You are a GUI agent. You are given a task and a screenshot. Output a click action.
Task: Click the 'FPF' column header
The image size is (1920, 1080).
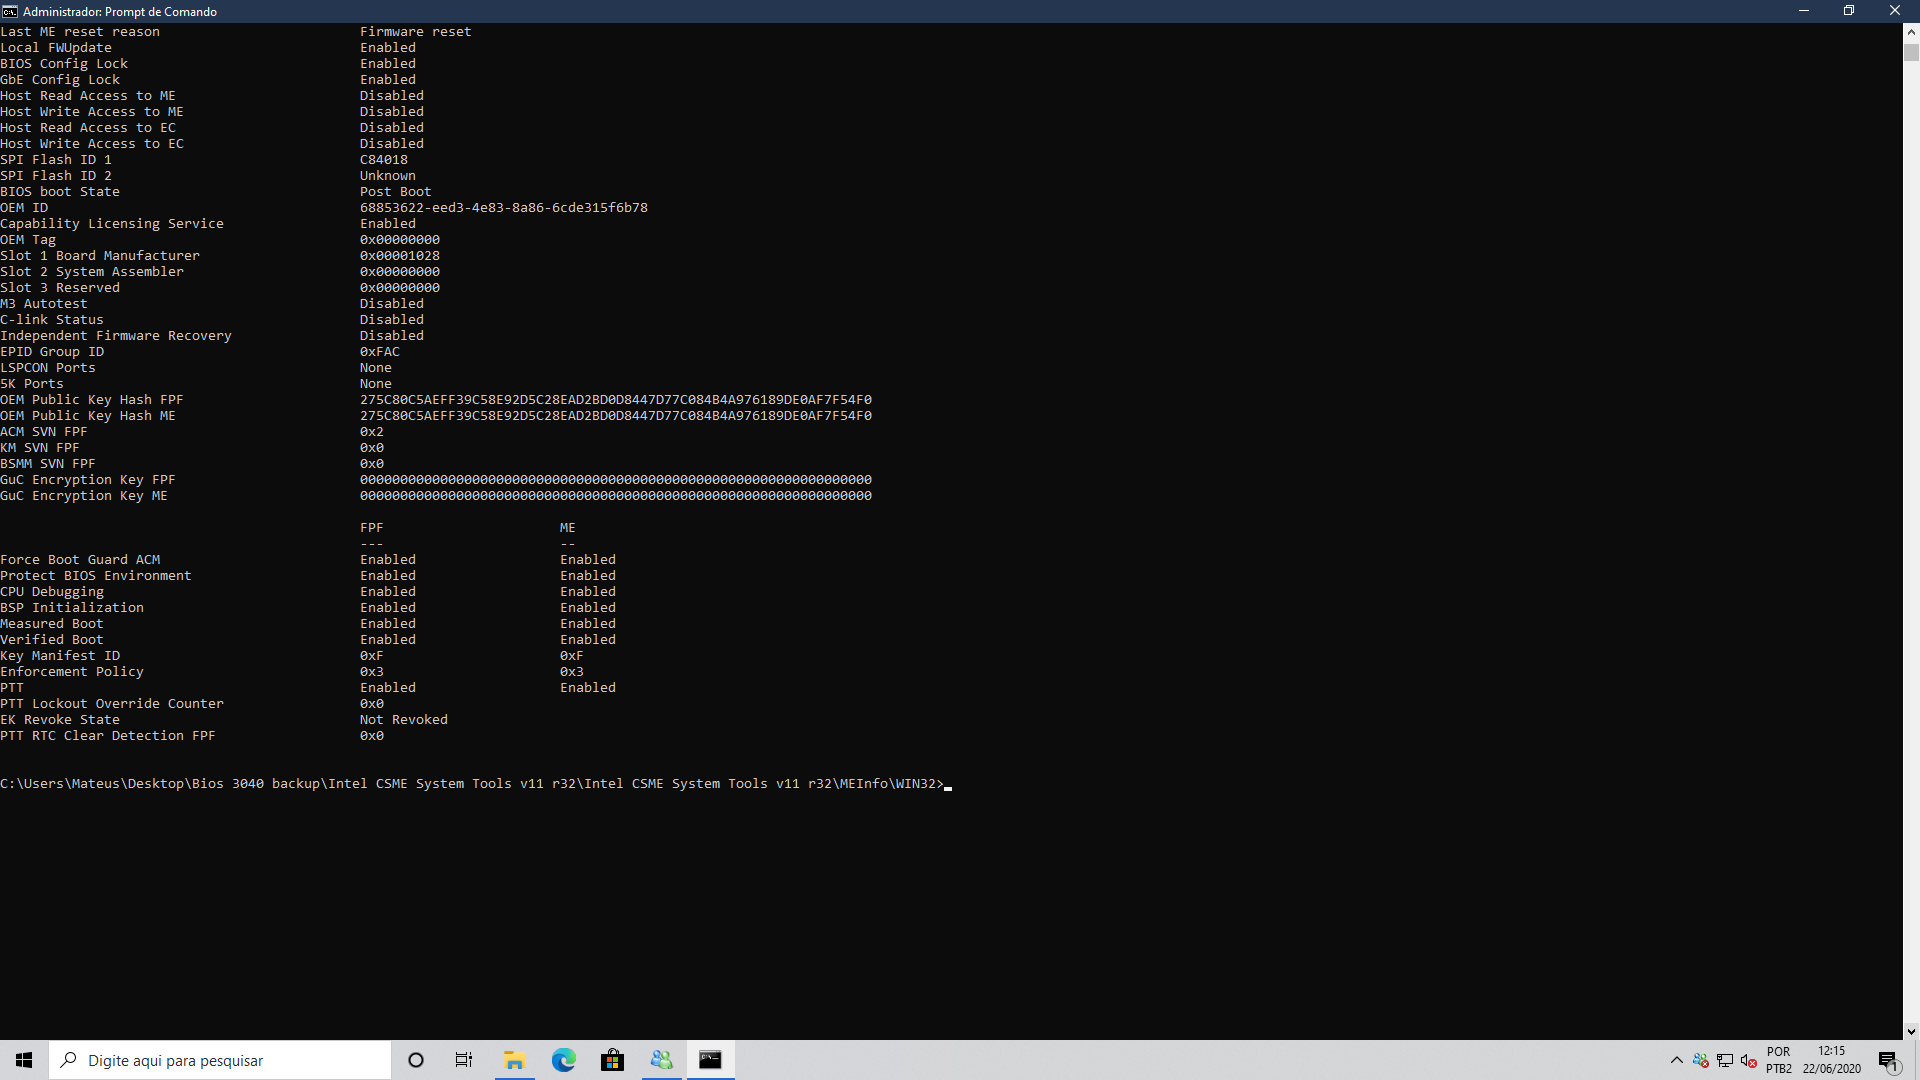coord(372,528)
